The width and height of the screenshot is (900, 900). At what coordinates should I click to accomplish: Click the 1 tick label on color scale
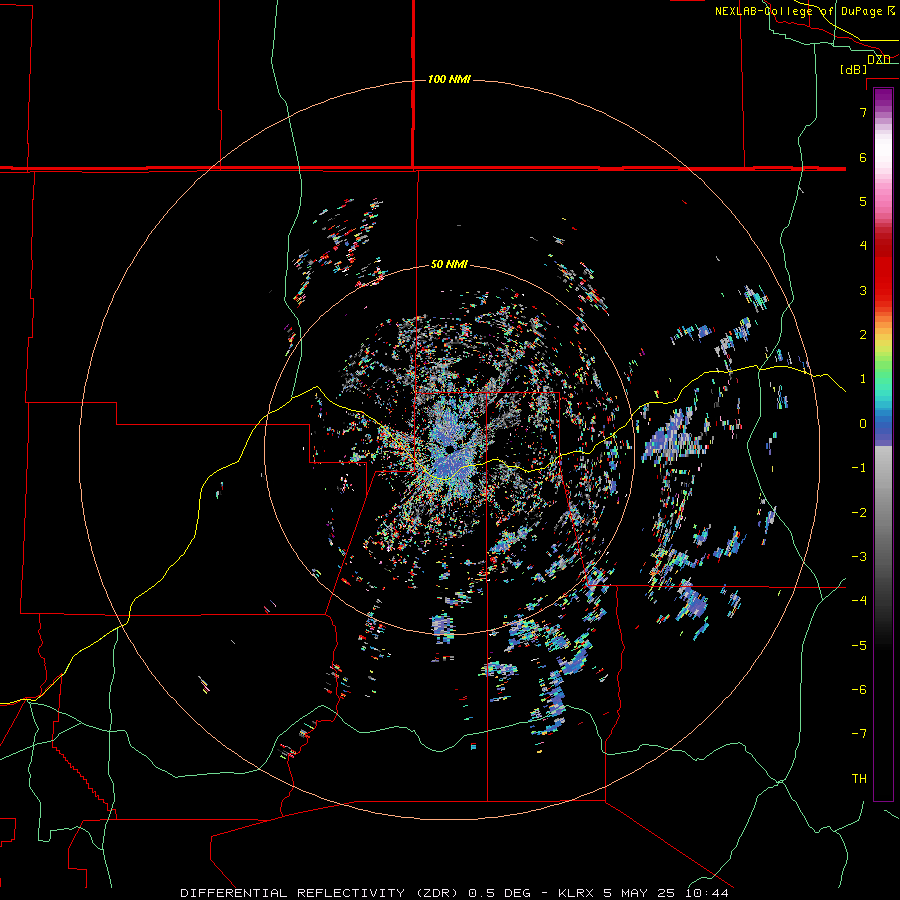(863, 379)
